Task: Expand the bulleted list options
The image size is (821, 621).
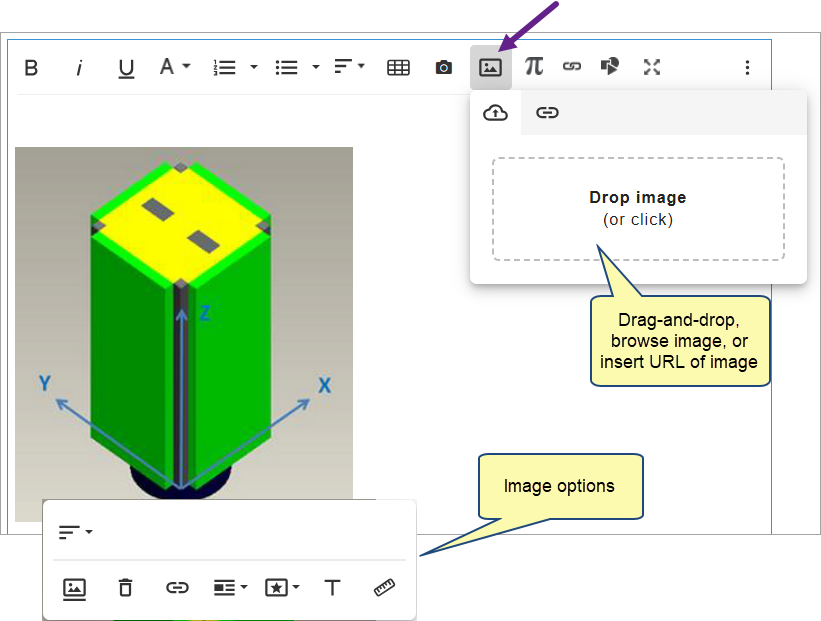Action: [x=315, y=67]
